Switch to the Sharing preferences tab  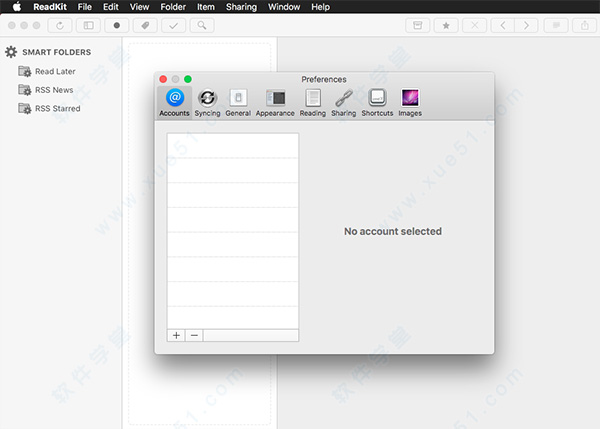[344, 103]
